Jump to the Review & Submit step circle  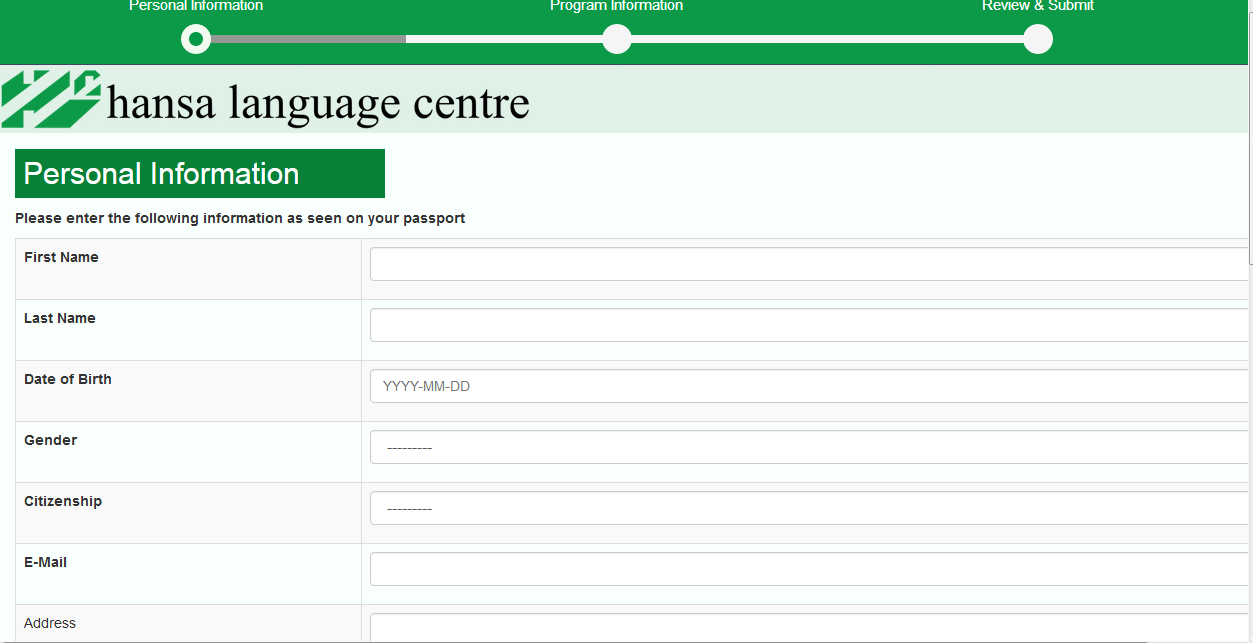1038,39
